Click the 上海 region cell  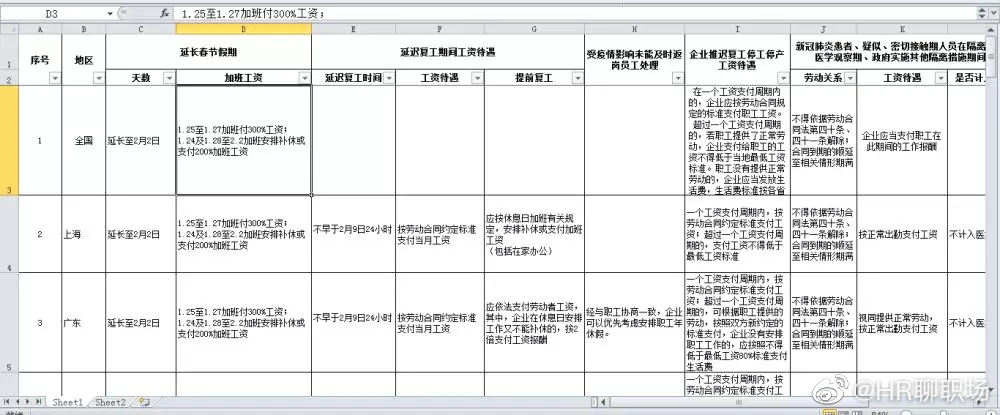click(84, 234)
